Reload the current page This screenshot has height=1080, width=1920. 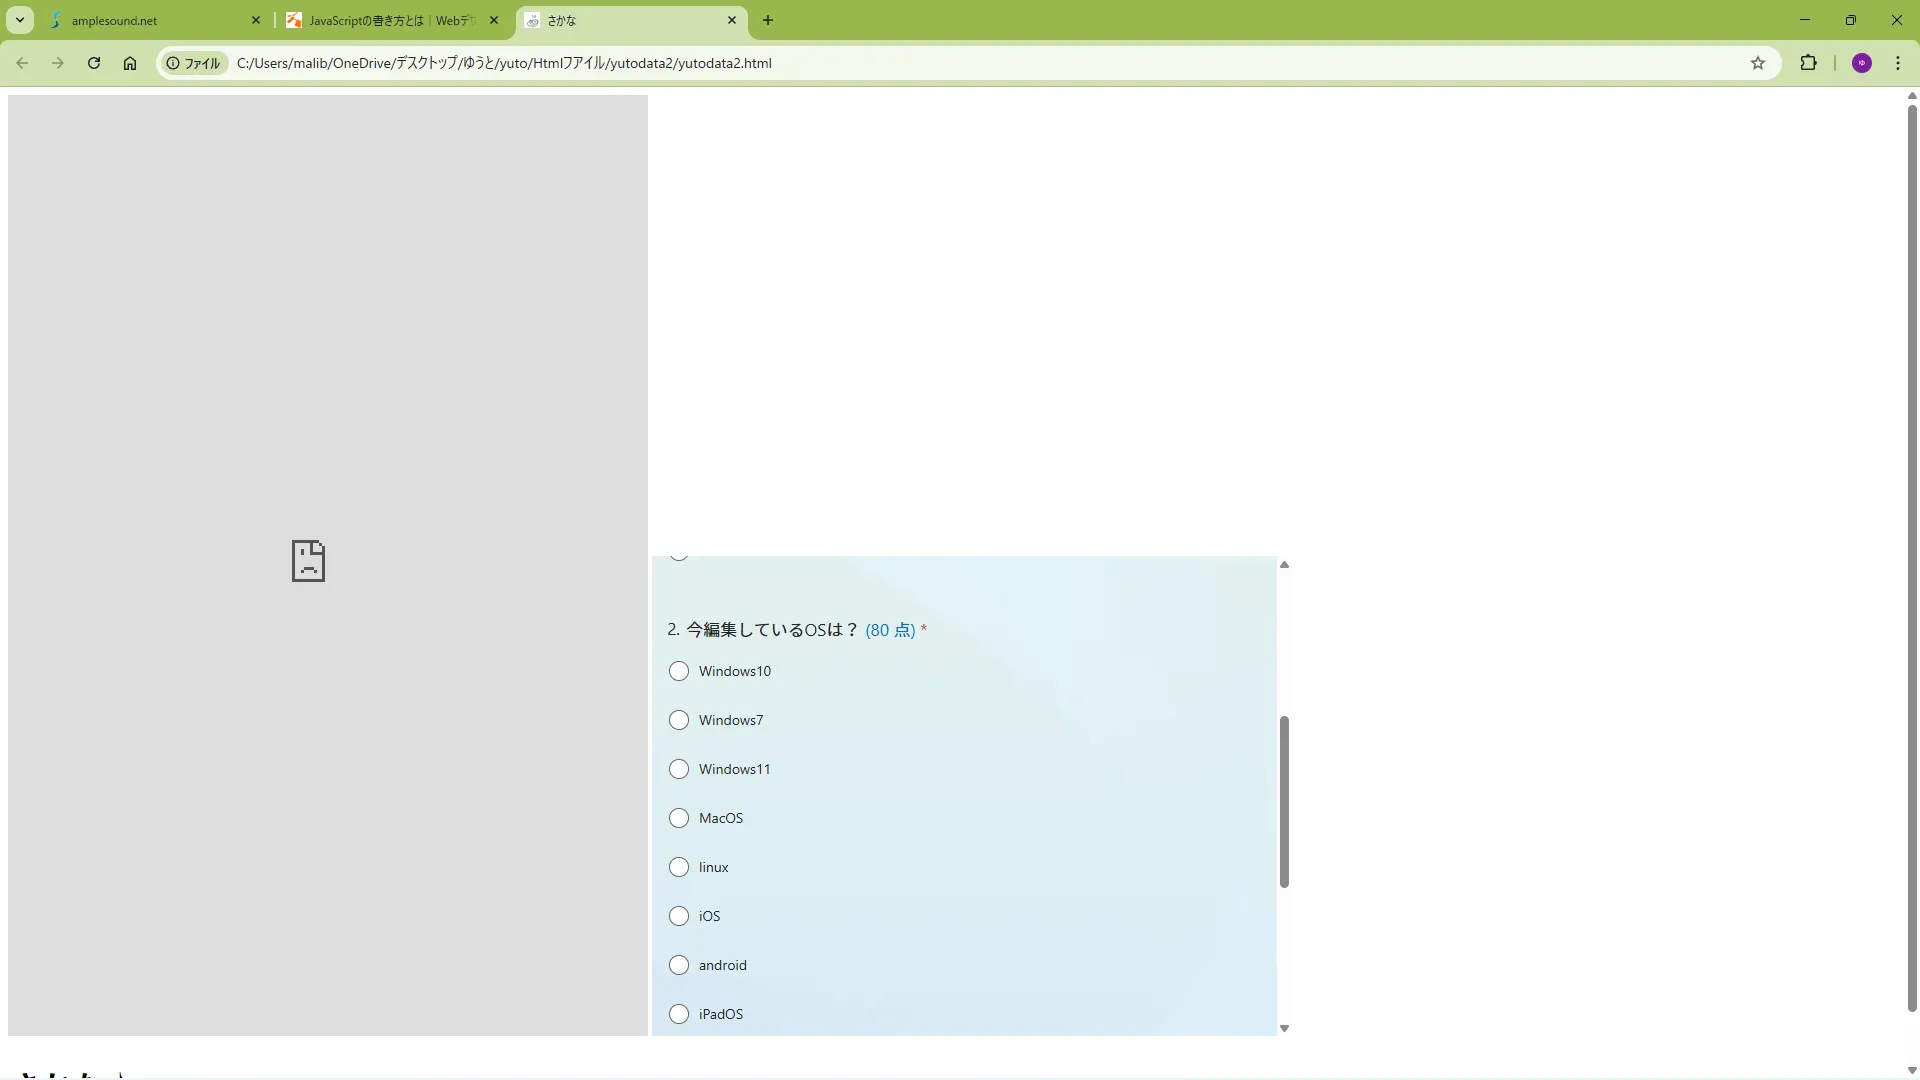click(x=94, y=63)
